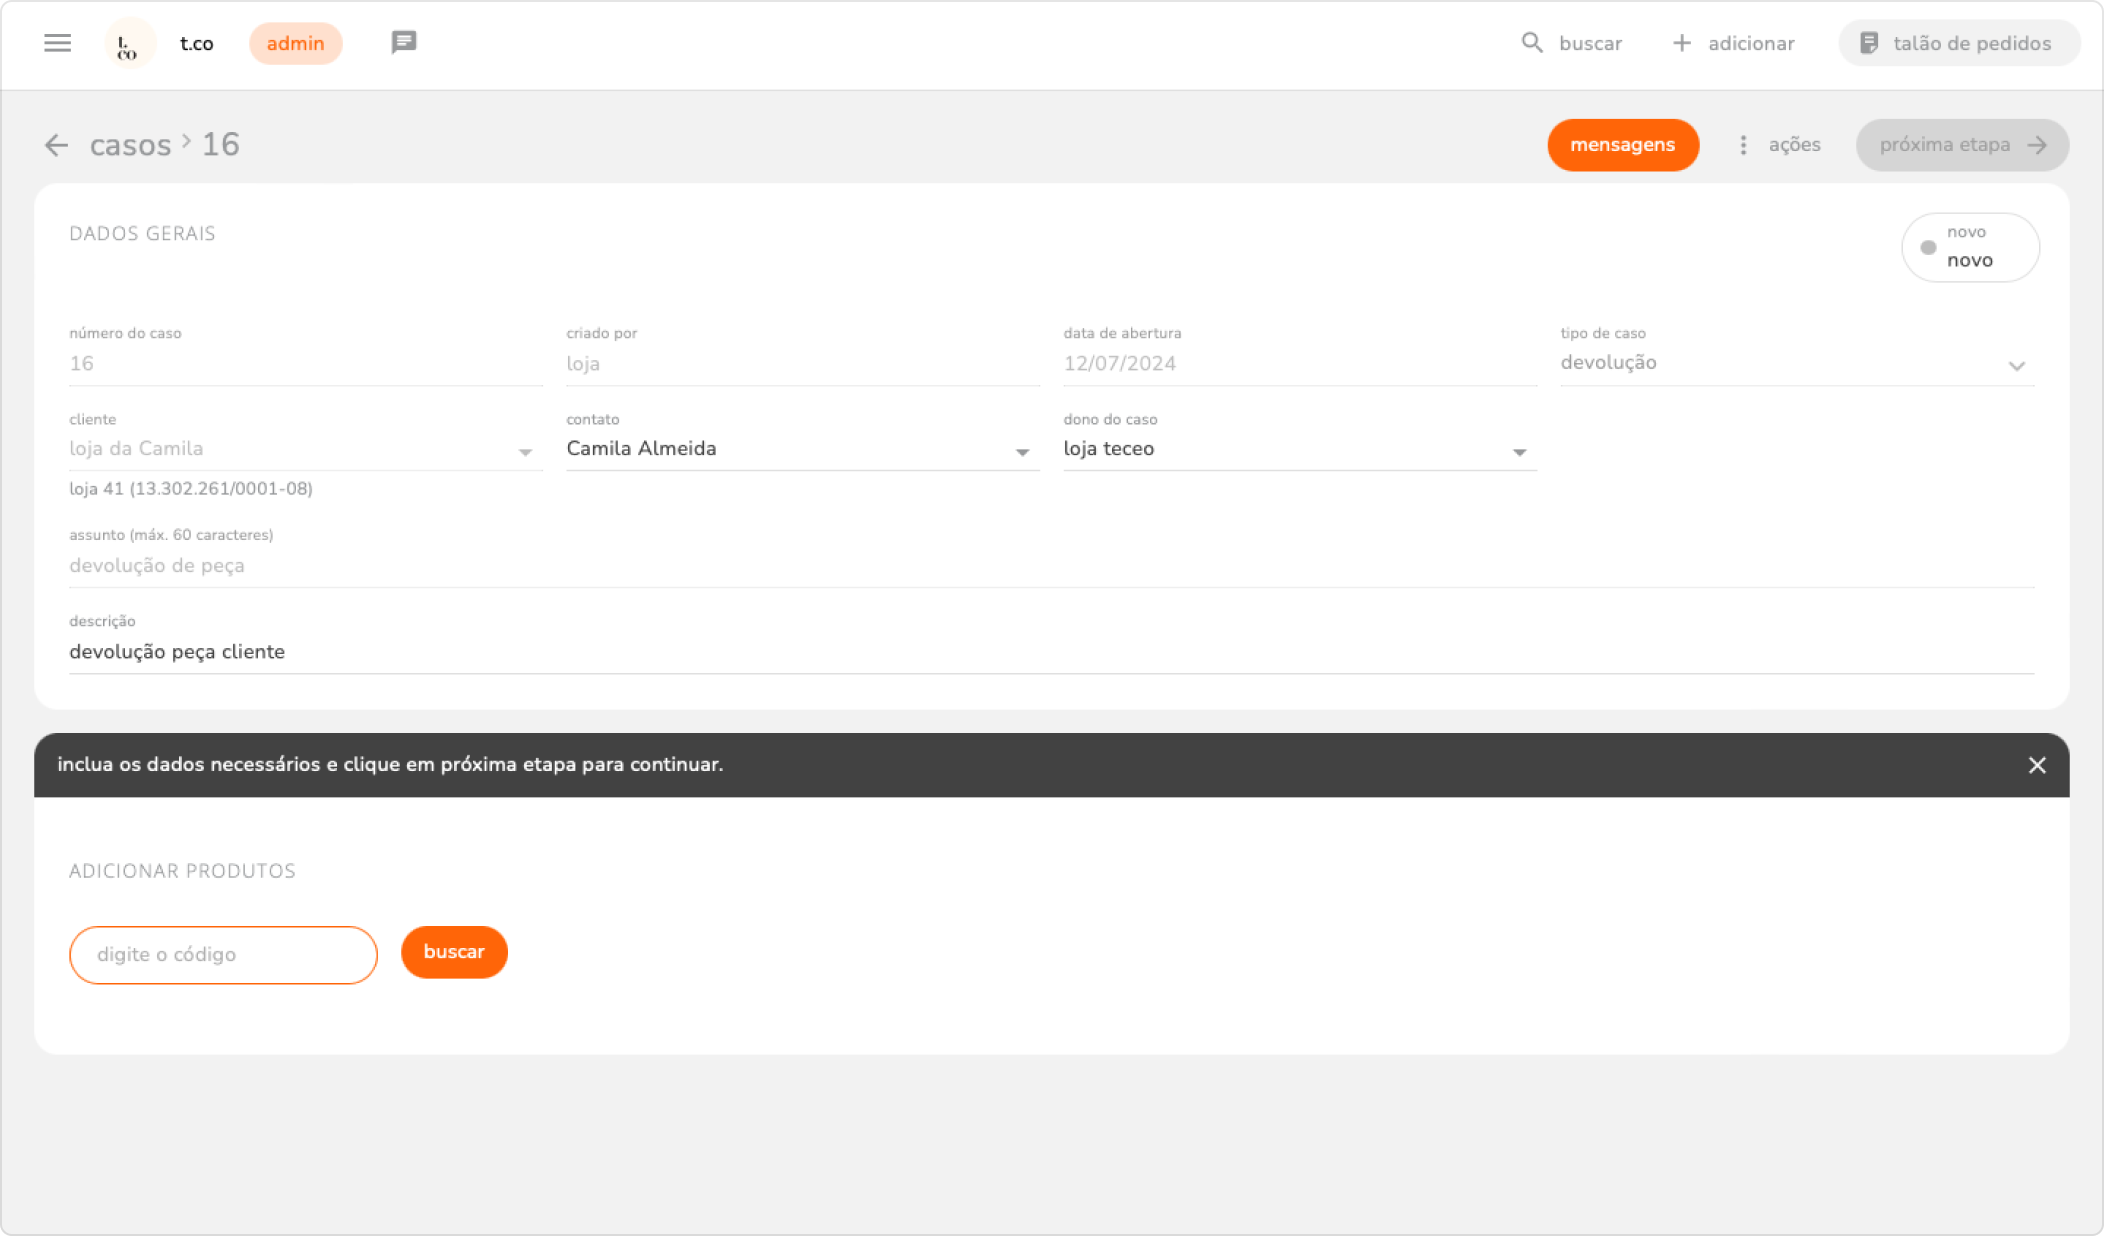Open talão de pedidos
The image size is (2104, 1236).
coord(1958,43)
